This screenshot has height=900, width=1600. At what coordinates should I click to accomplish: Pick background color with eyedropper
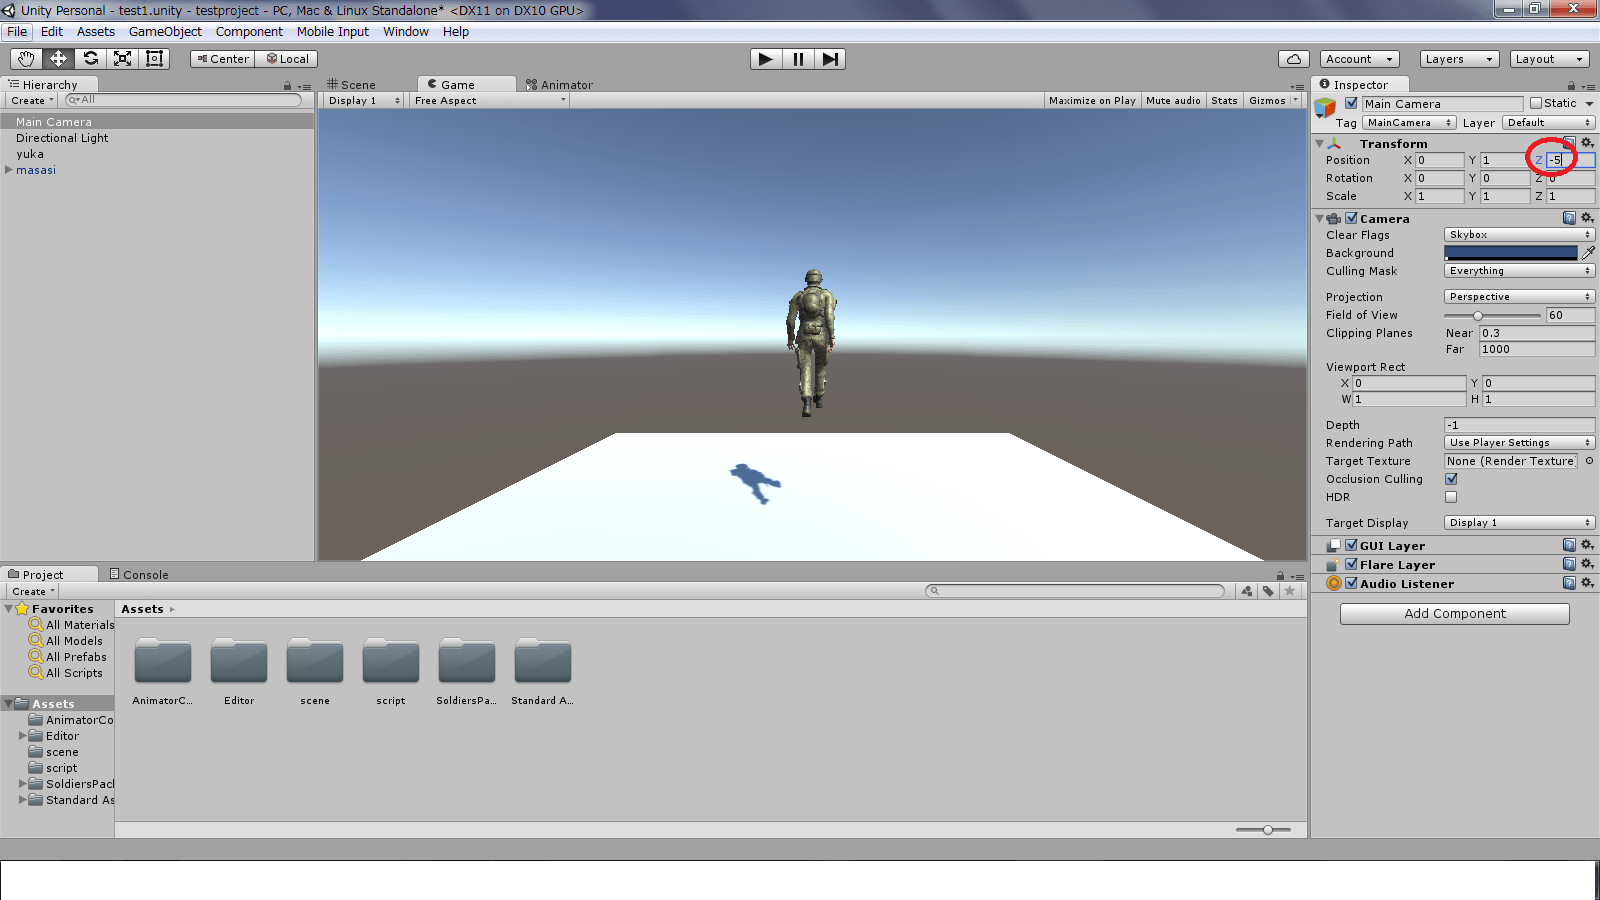tap(1588, 253)
